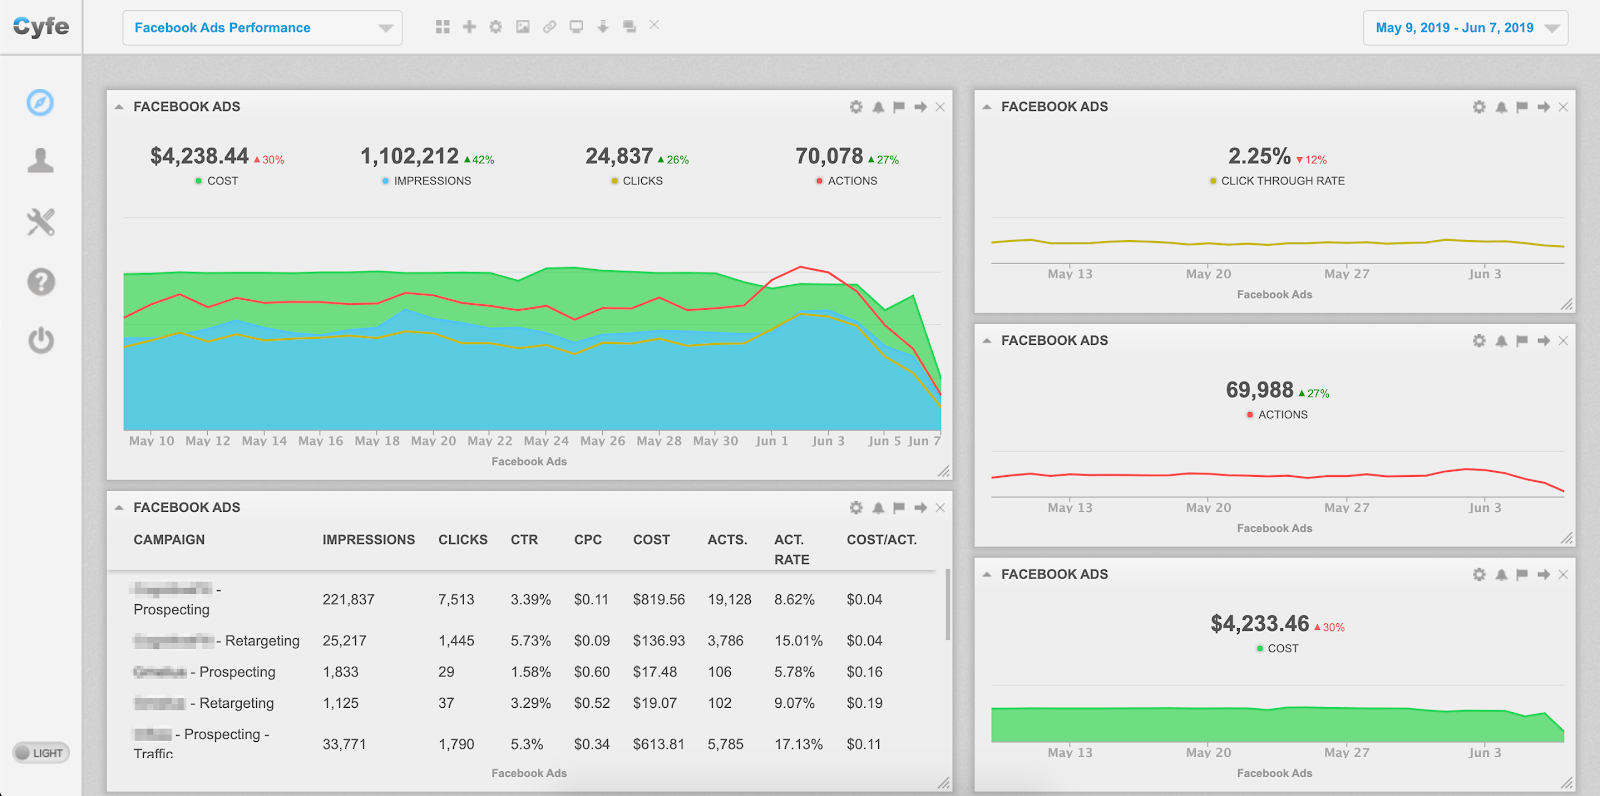Toggle COST series in main chart legend
This screenshot has height=796, width=1600.
pos(217,181)
